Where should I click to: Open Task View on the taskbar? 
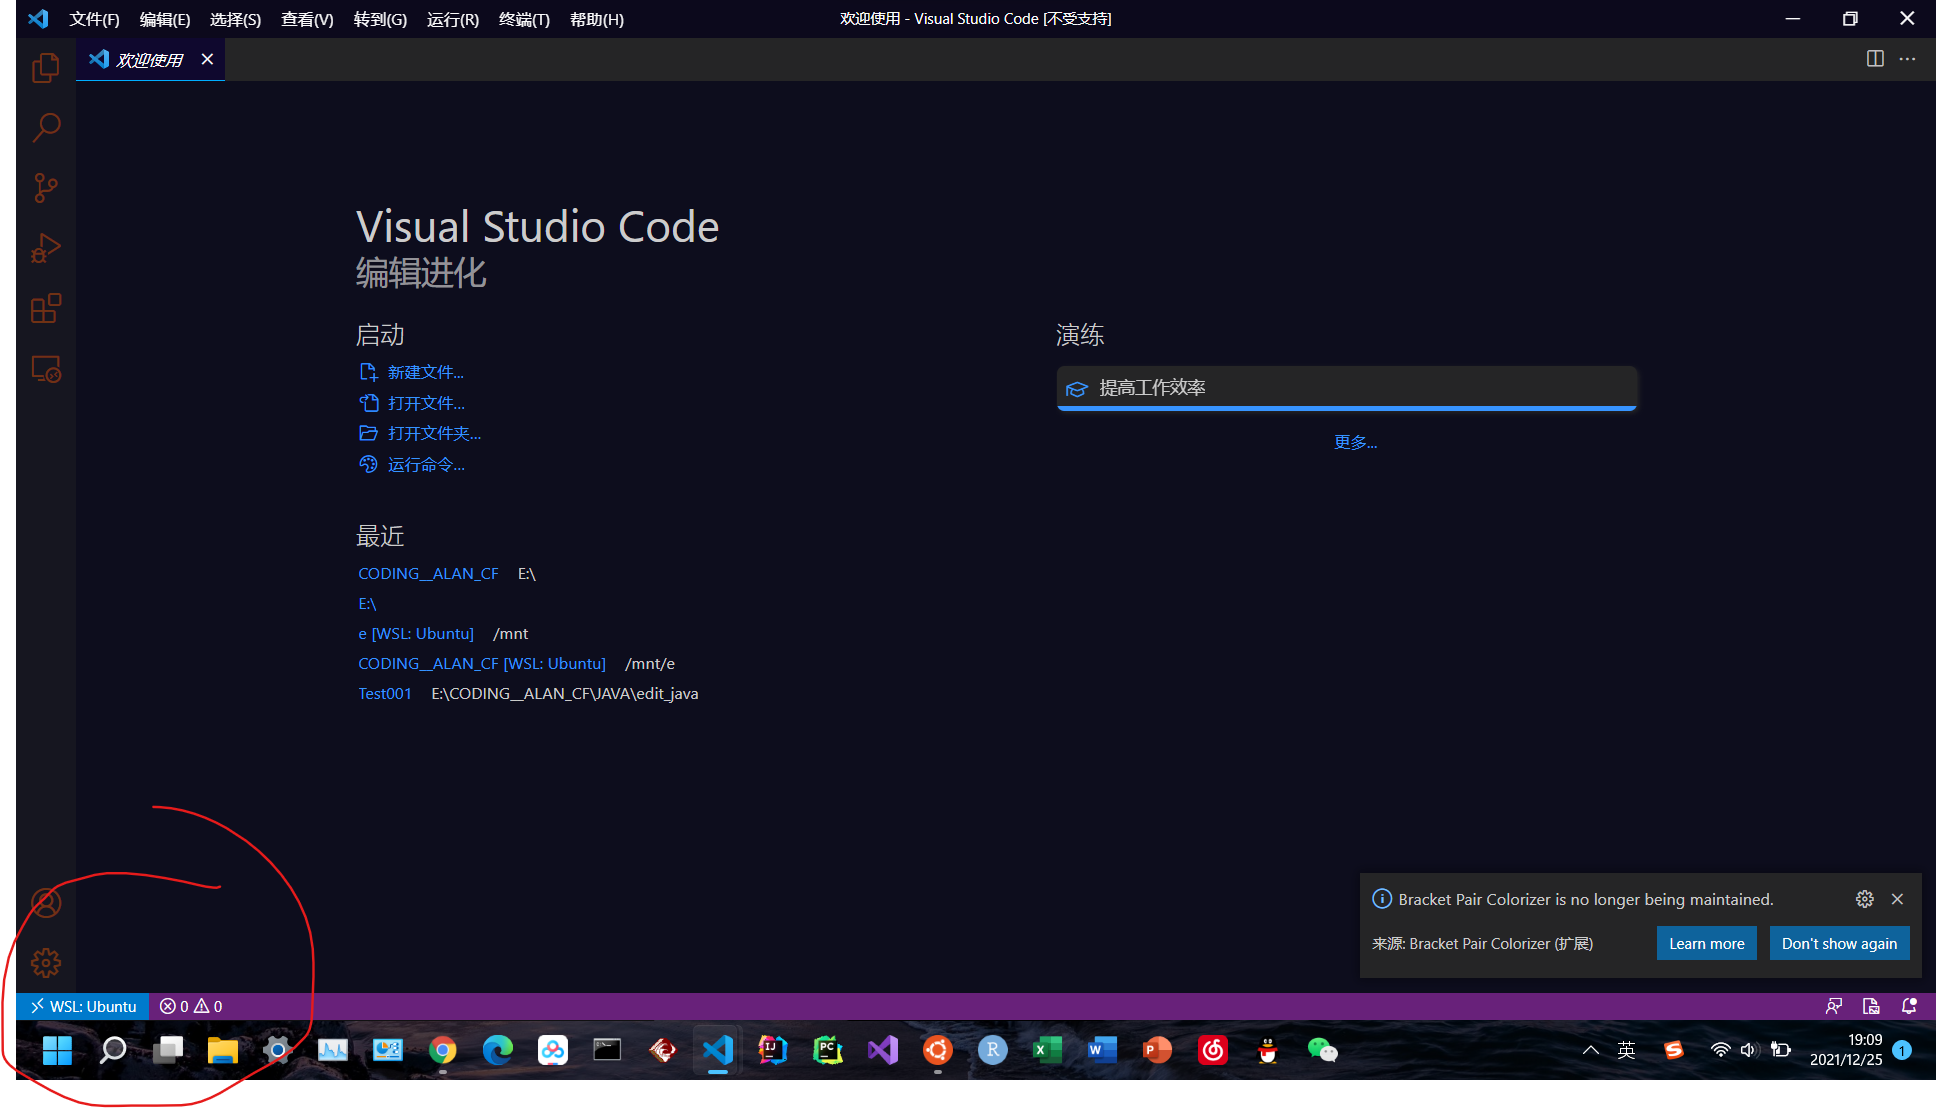tap(168, 1050)
